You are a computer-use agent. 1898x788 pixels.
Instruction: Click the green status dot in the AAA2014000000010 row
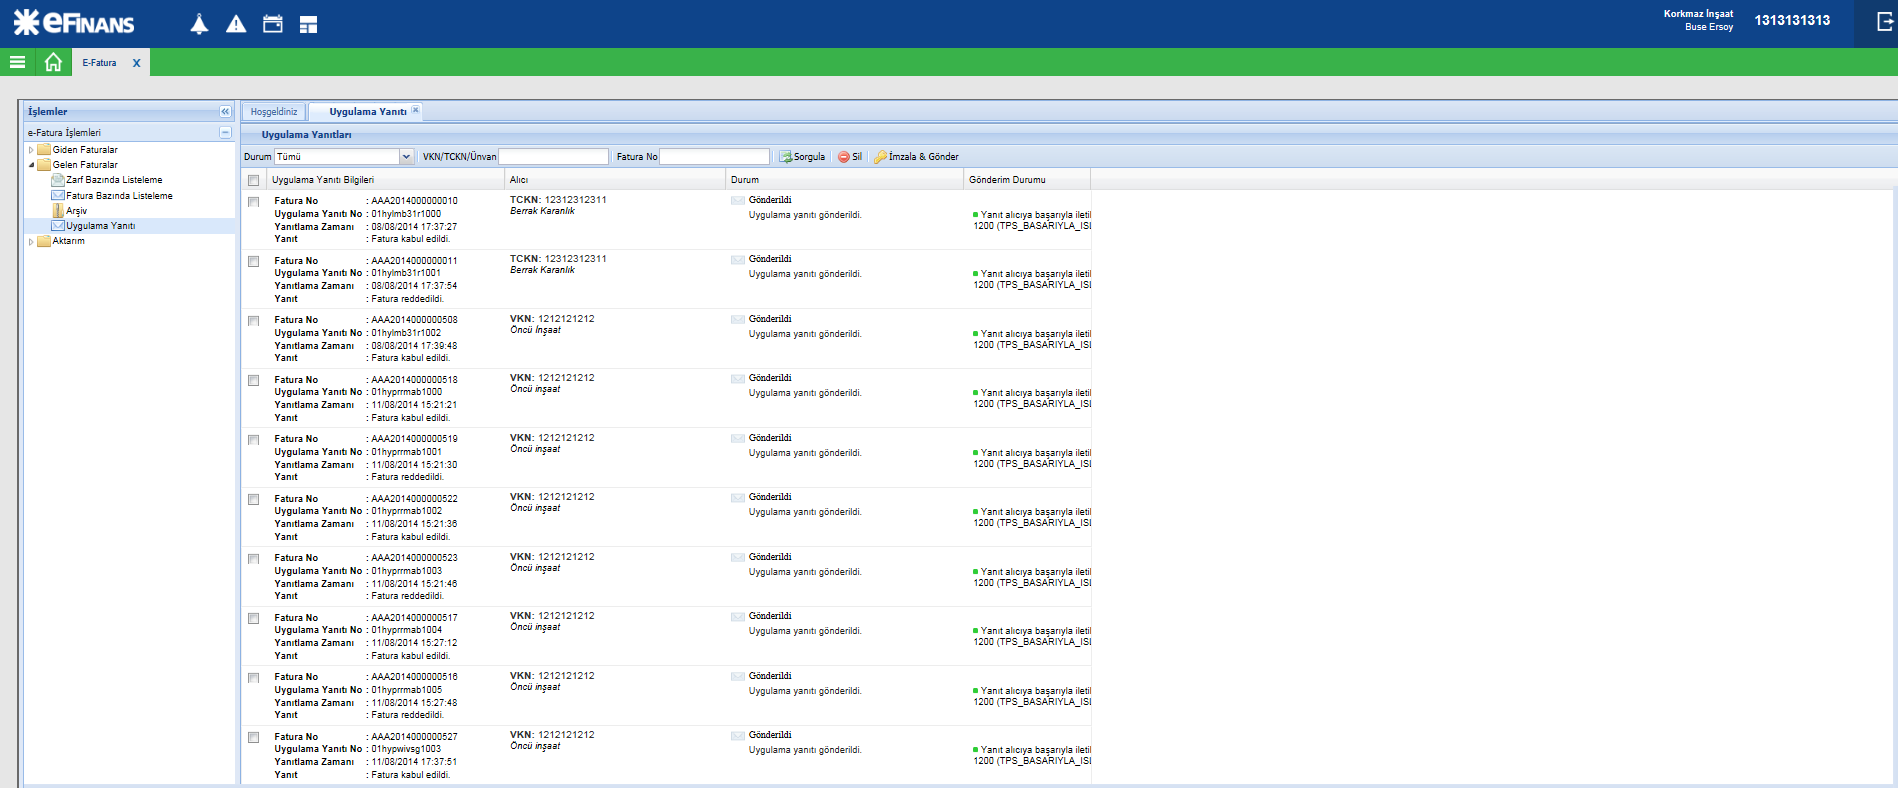975,215
